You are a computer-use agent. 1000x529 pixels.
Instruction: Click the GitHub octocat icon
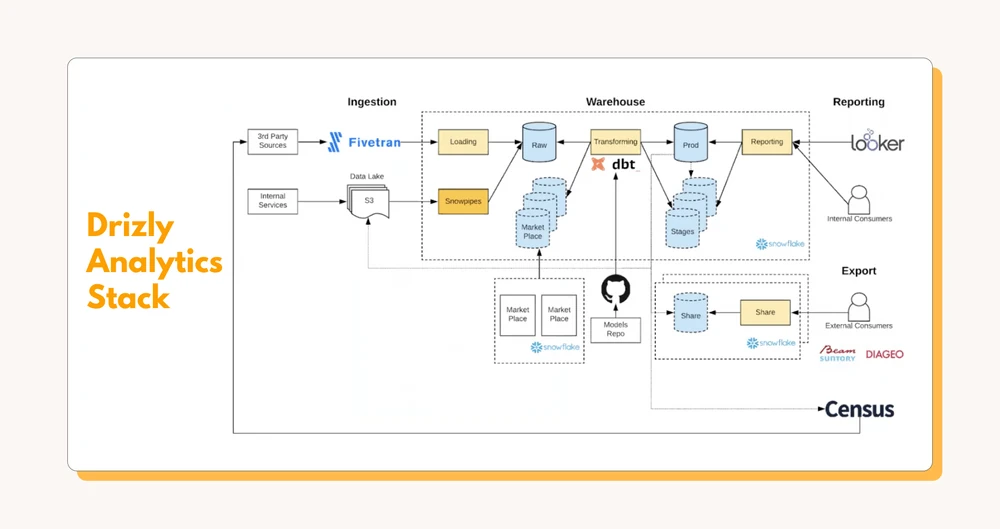[615, 289]
